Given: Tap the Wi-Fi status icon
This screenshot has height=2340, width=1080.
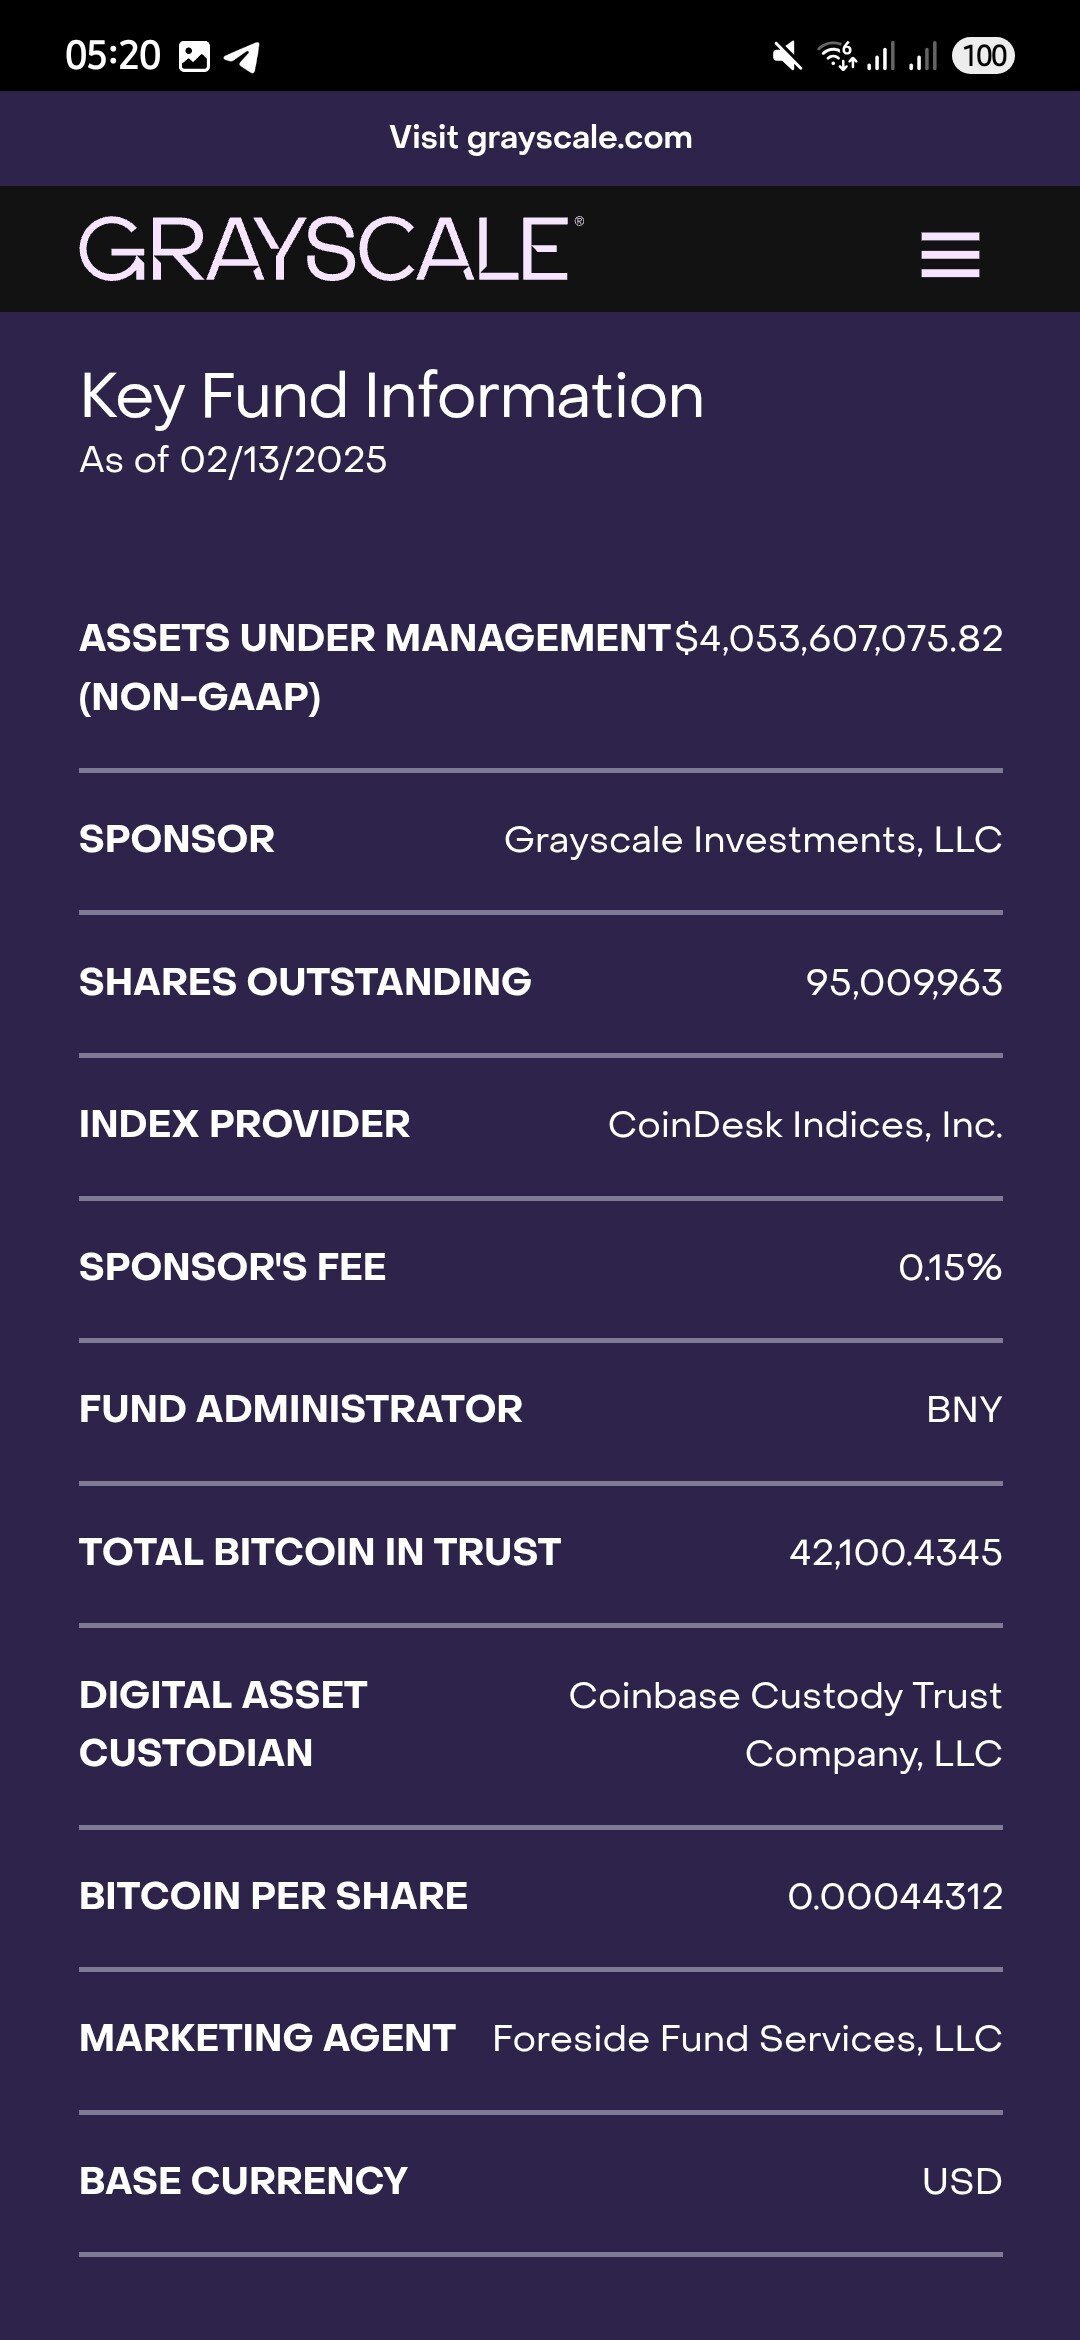Looking at the screenshot, I should pos(838,56).
